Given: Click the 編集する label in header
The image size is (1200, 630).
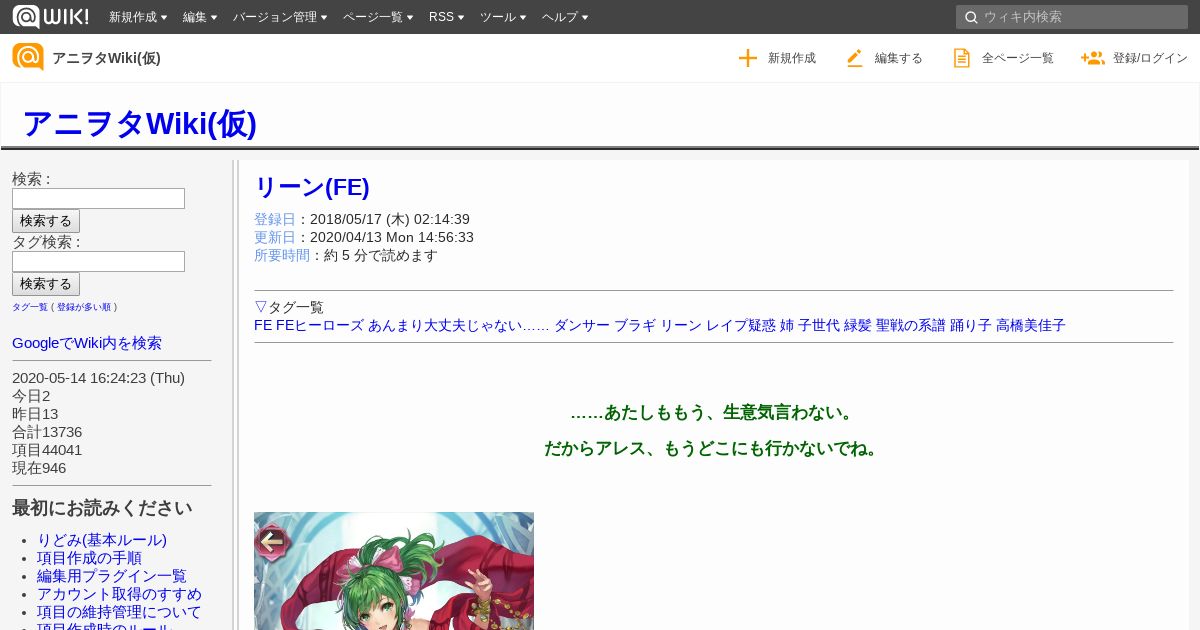Looking at the screenshot, I should click(x=899, y=58).
